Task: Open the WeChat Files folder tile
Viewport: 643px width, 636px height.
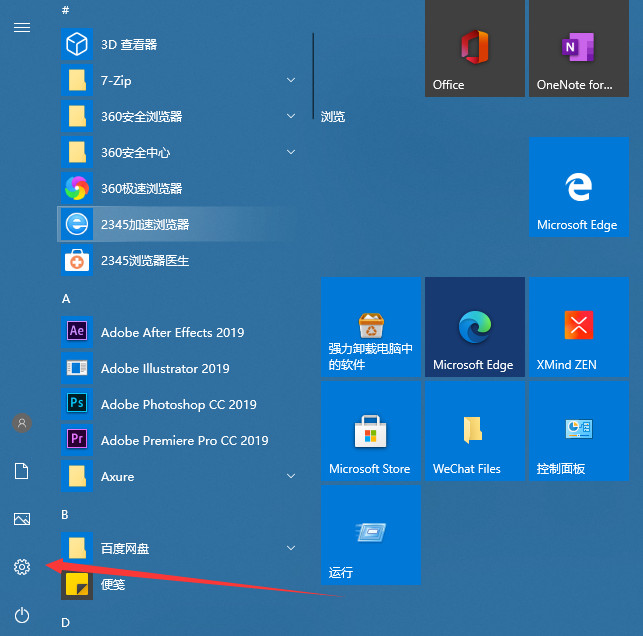Action: pyautogui.click(x=475, y=431)
